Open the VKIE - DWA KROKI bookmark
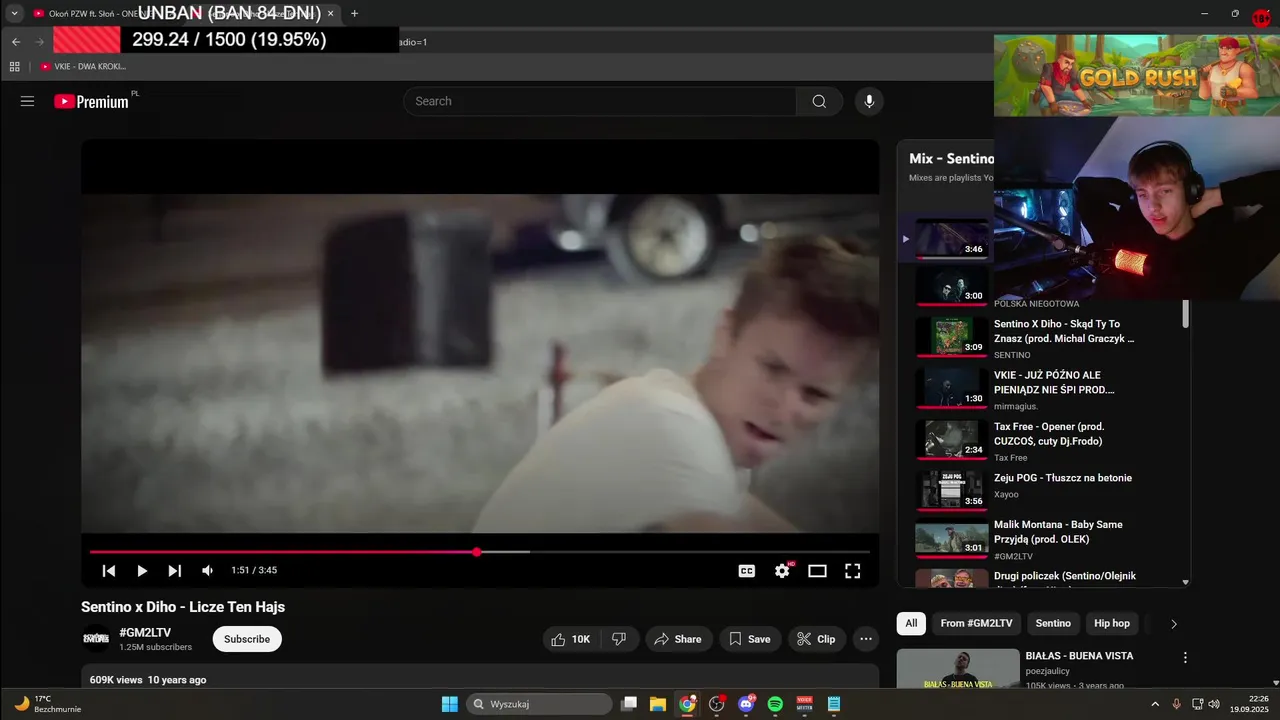The height and width of the screenshot is (720, 1280). click(x=84, y=66)
